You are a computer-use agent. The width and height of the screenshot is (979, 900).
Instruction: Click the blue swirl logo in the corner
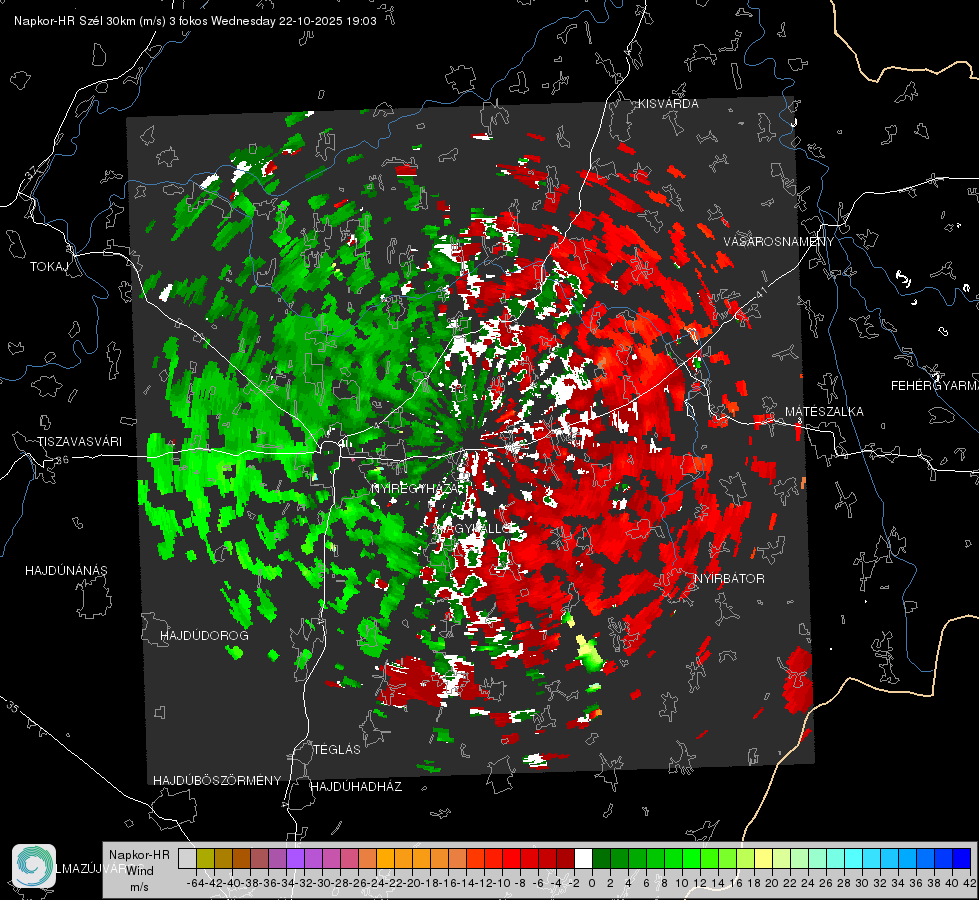tap(34, 866)
